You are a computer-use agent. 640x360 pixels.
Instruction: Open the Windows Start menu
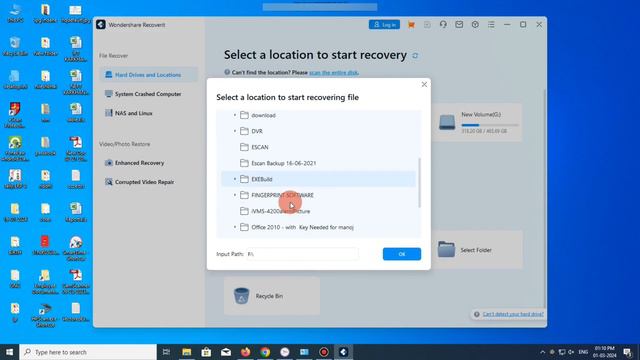9,352
